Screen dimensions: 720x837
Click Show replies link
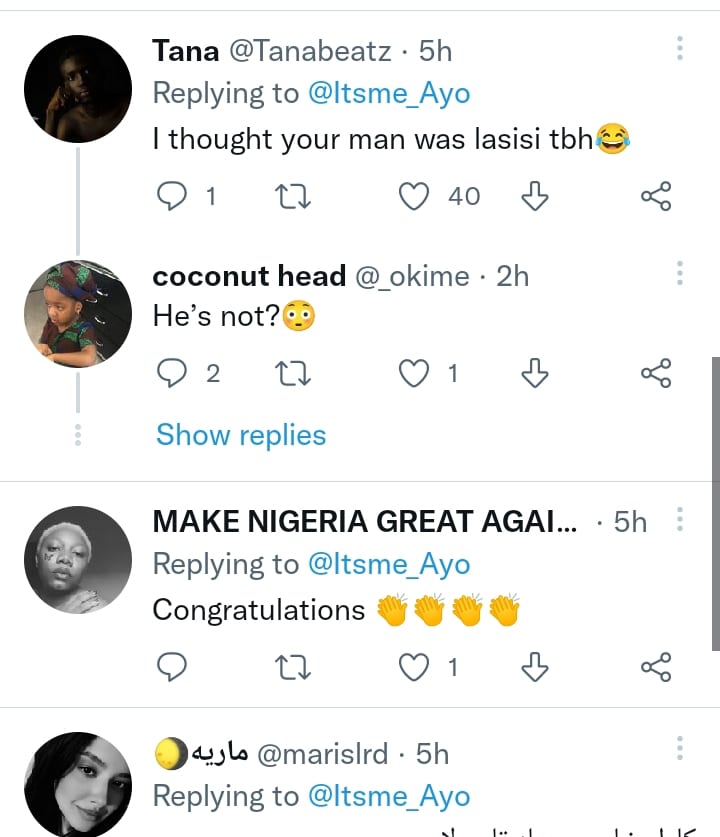[x=241, y=435]
